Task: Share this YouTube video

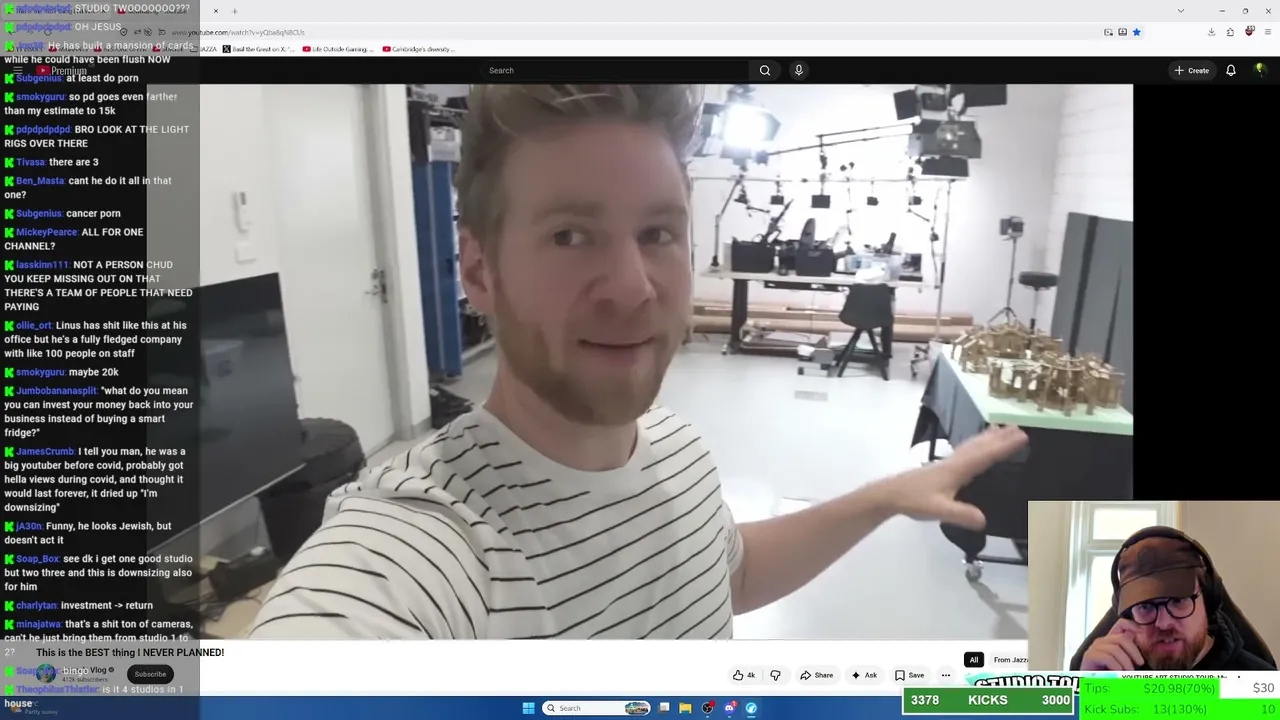Action: (x=816, y=675)
